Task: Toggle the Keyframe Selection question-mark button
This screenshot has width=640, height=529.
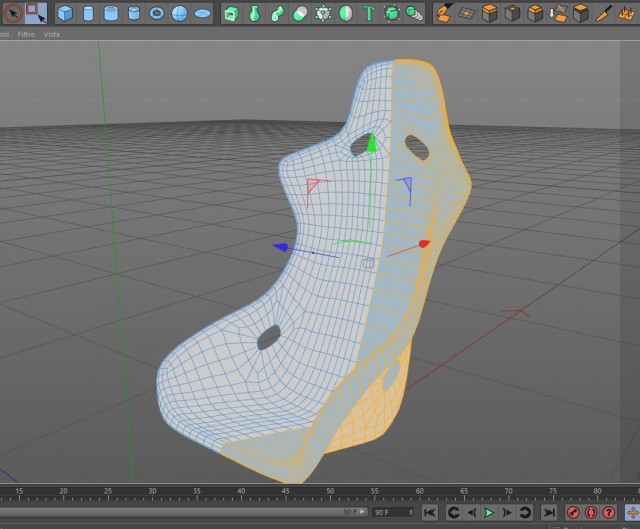Action: tap(609, 512)
